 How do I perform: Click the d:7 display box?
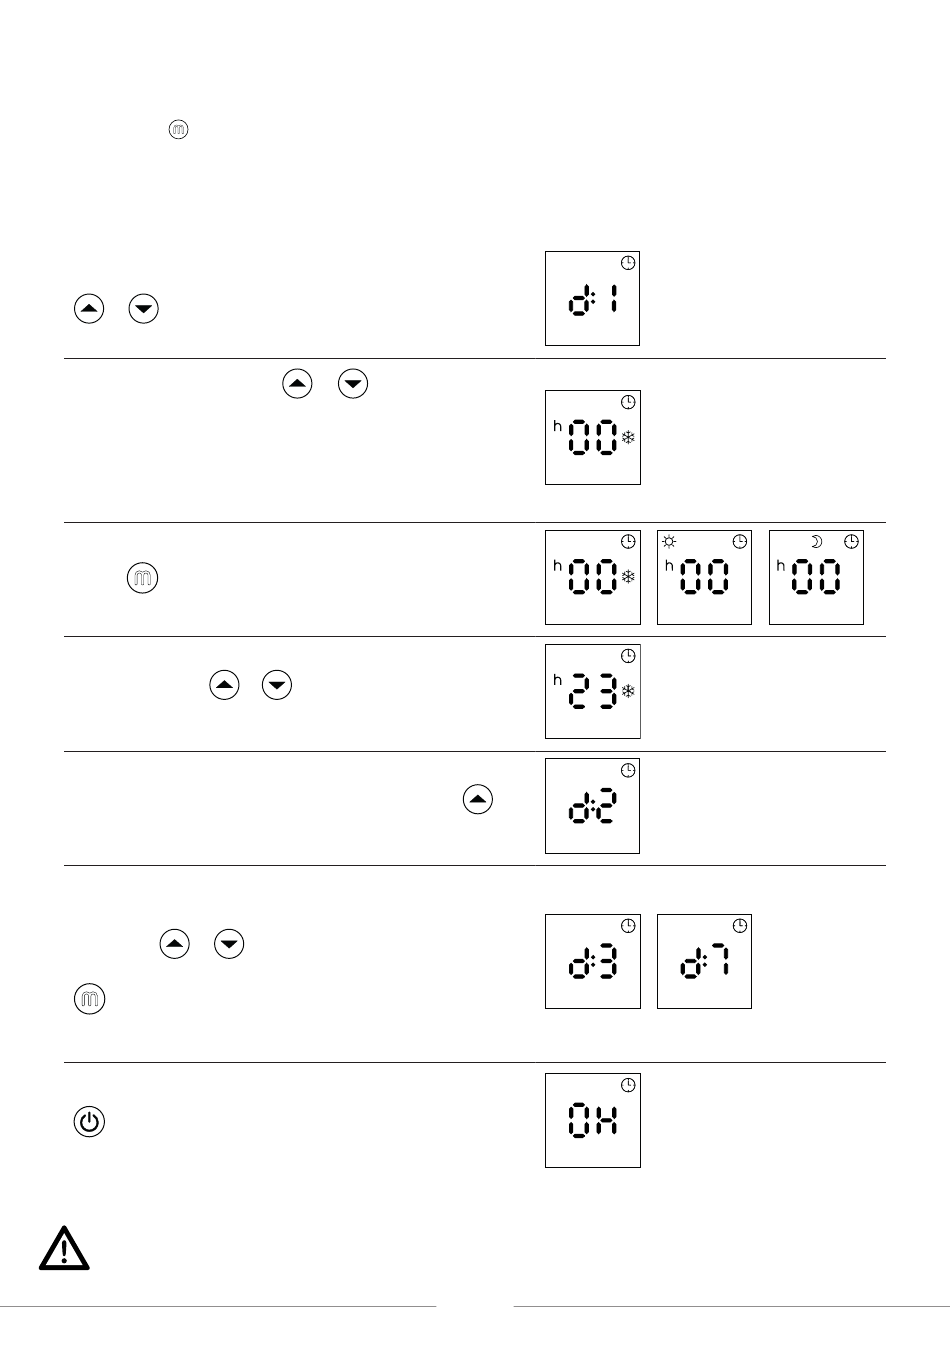(x=704, y=961)
